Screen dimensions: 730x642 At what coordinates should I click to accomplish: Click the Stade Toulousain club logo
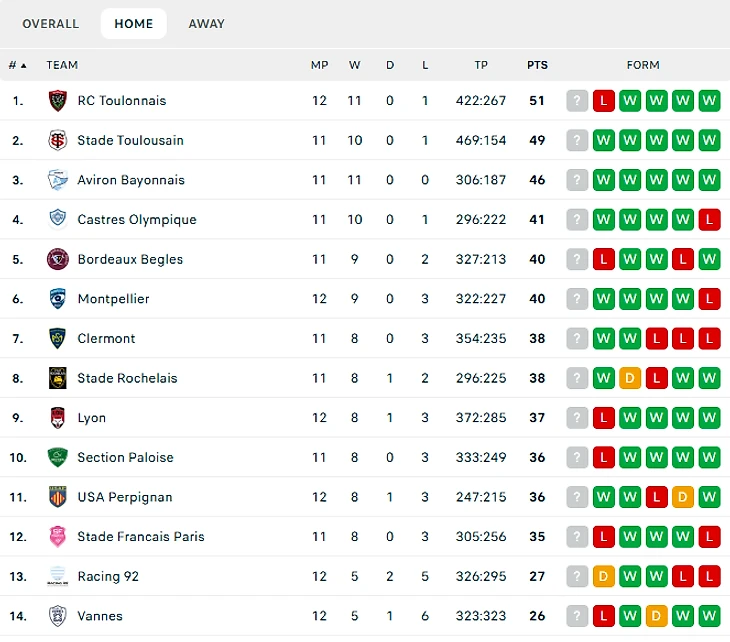coord(58,140)
